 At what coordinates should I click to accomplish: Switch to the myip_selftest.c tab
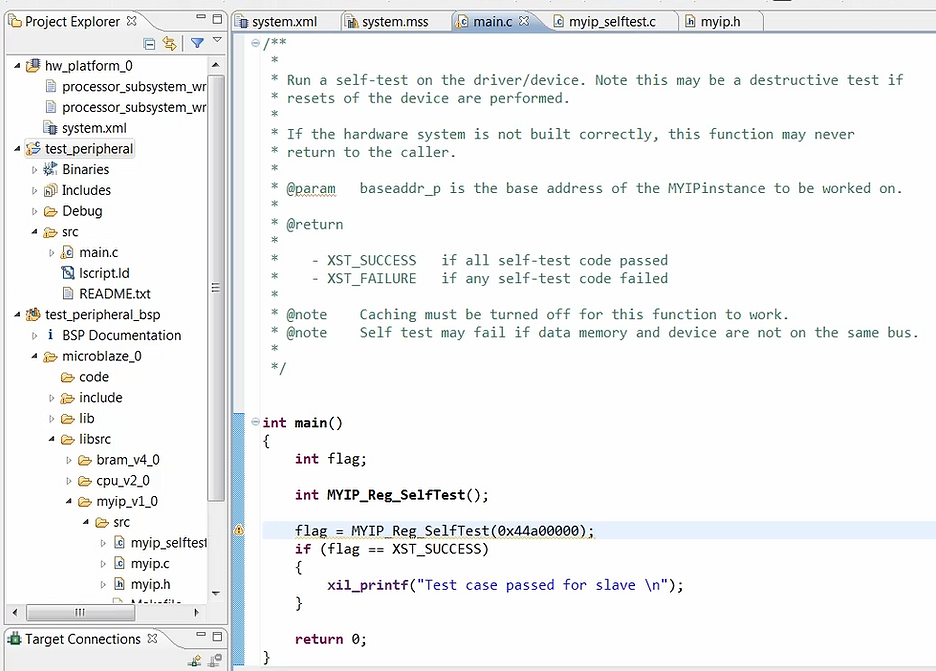coord(611,21)
